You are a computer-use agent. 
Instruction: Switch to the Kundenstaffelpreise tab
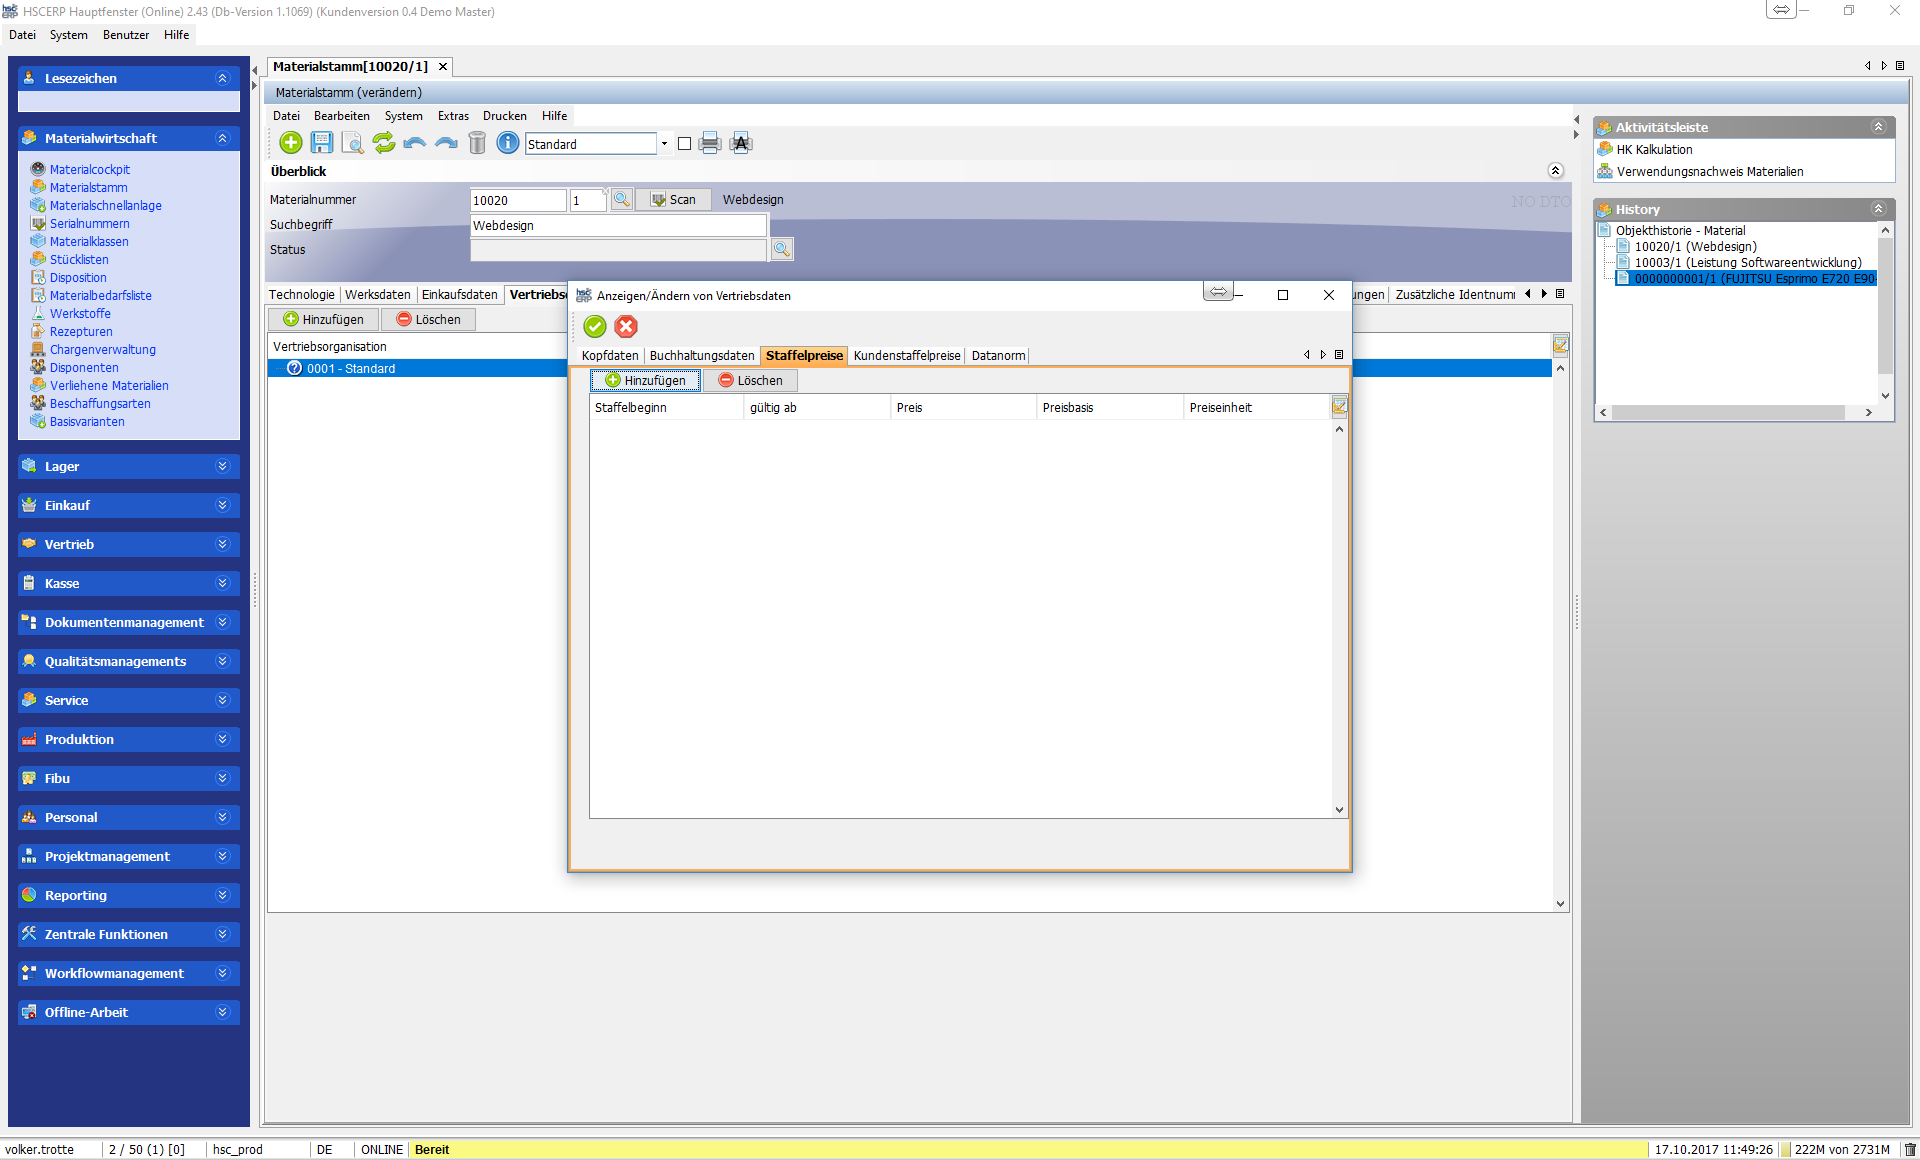click(x=906, y=356)
